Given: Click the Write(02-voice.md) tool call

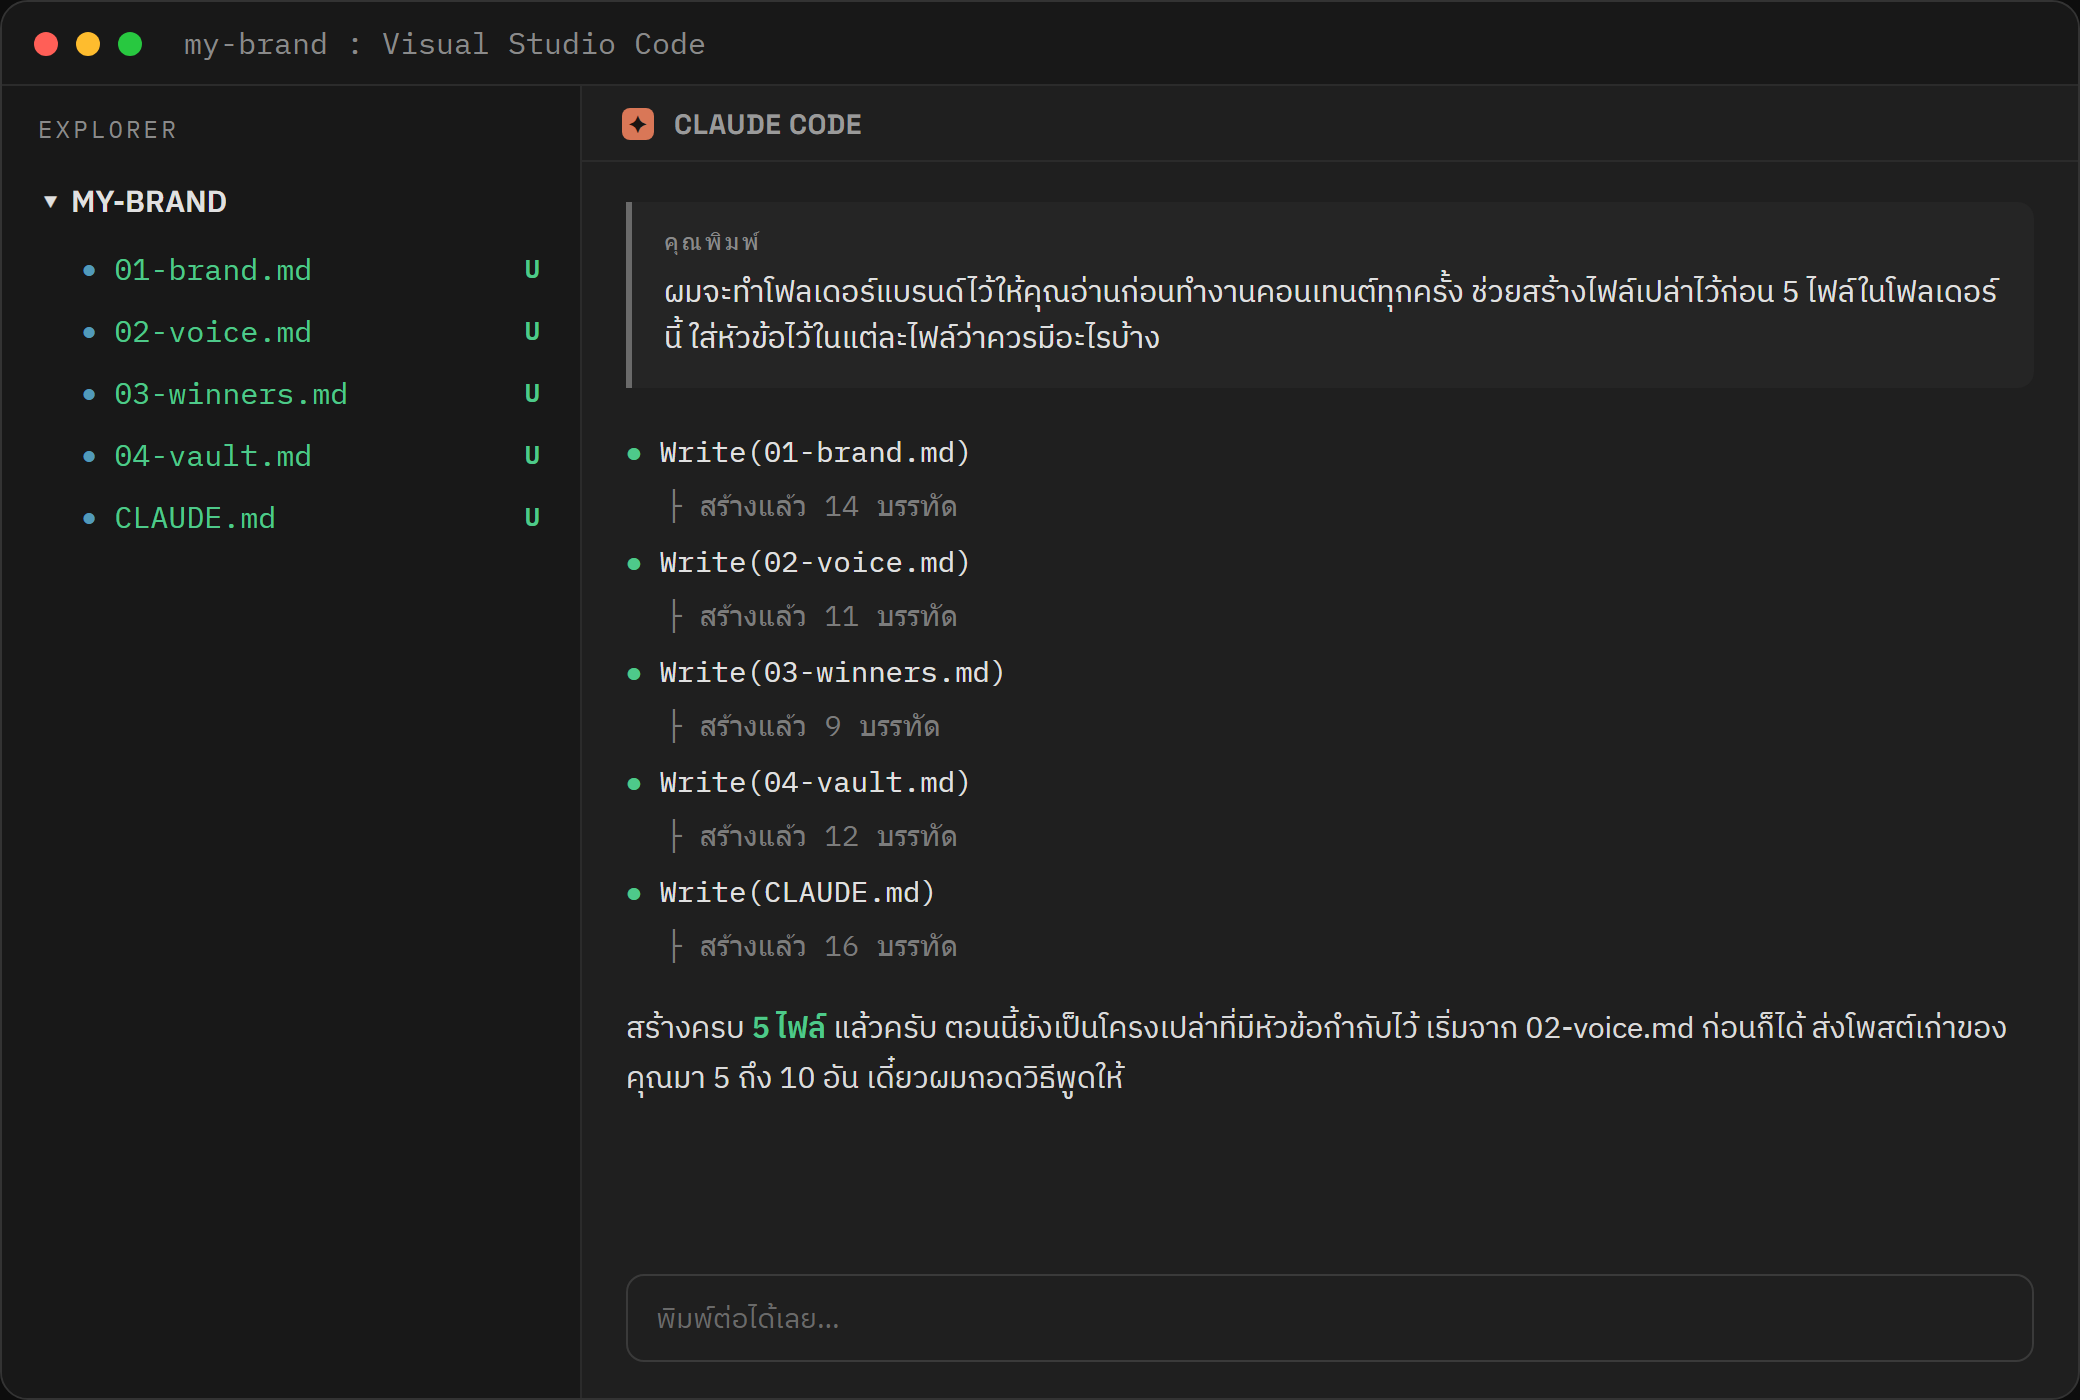Looking at the screenshot, I should pos(814,563).
